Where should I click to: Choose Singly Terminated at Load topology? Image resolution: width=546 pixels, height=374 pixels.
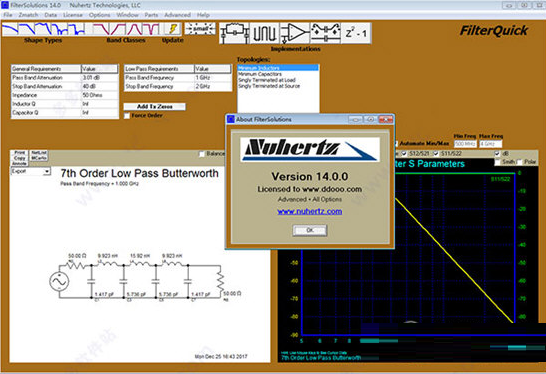267,80
